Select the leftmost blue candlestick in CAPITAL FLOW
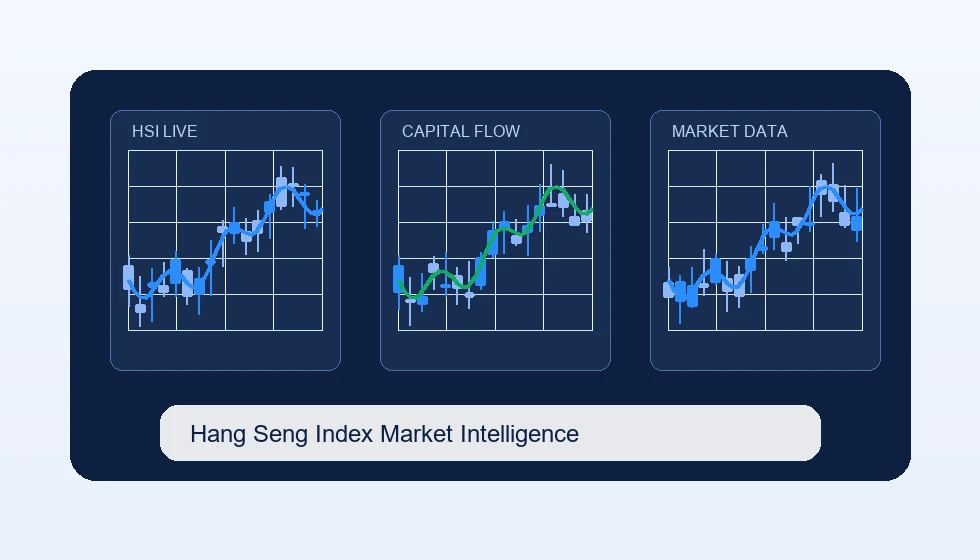The height and width of the screenshot is (560, 980). click(x=399, y=279)
